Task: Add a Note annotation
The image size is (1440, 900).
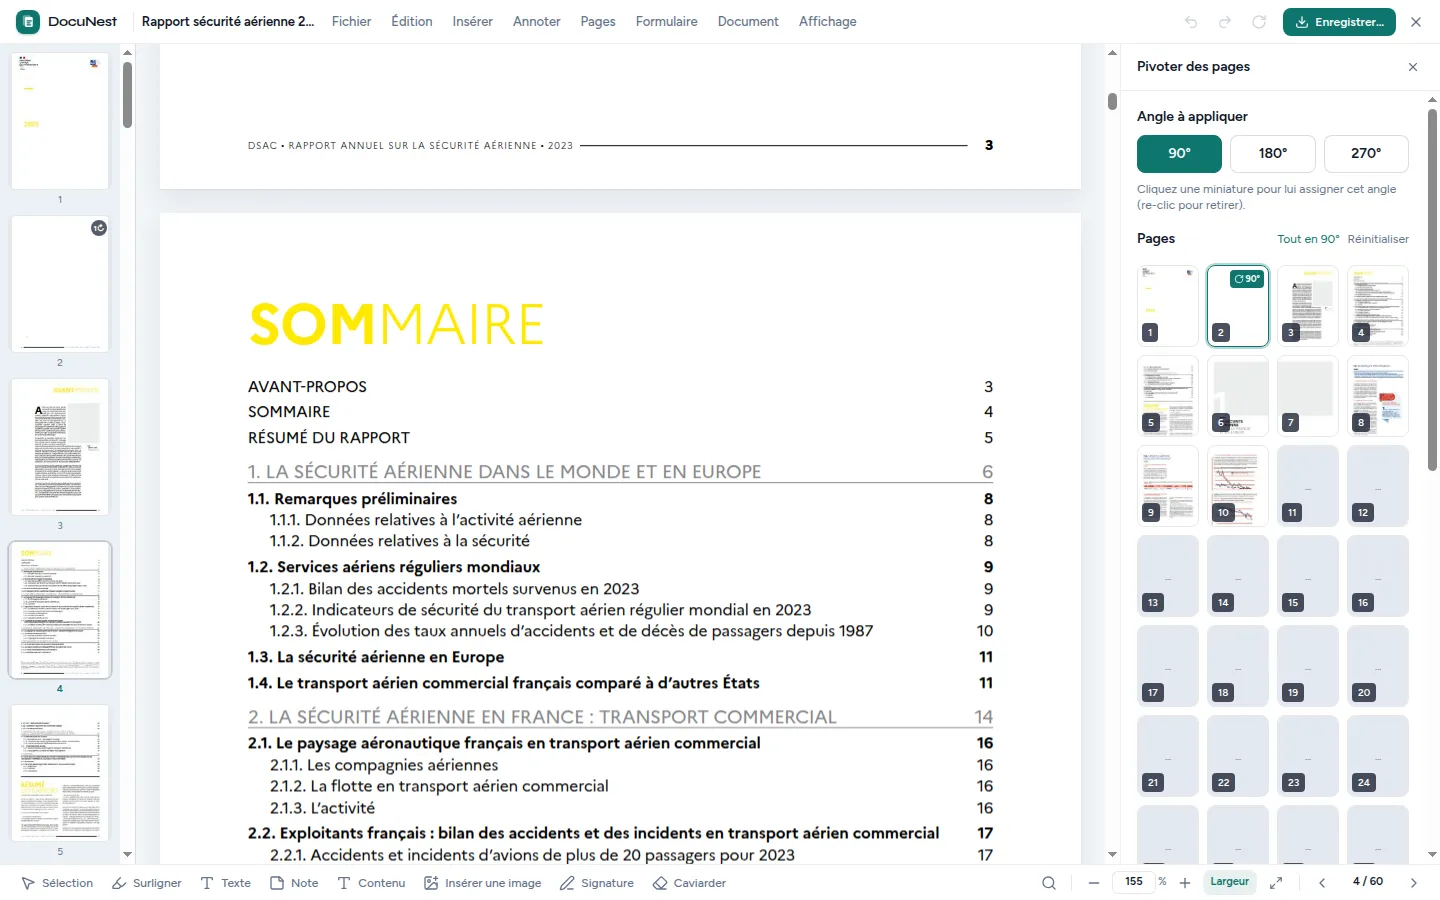Action: click(294, 883)
